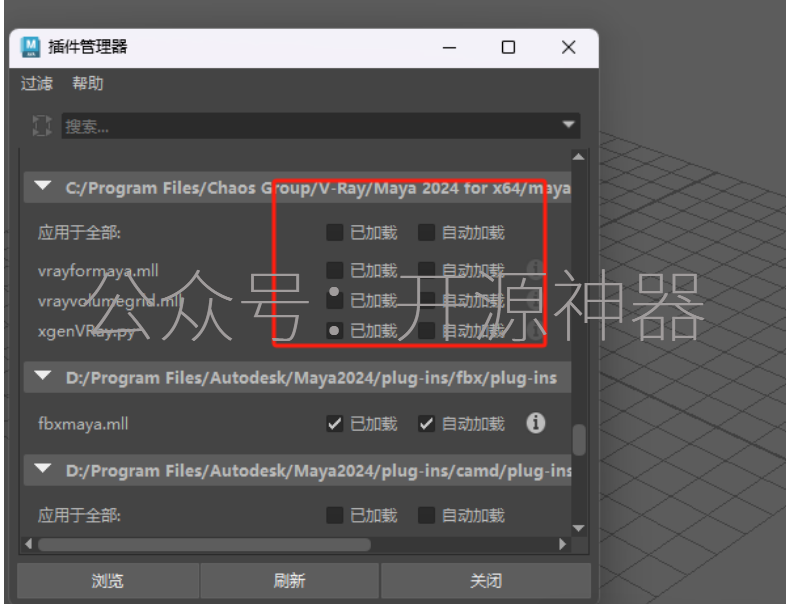Close the 插件管理器 window

coord(568,48)
